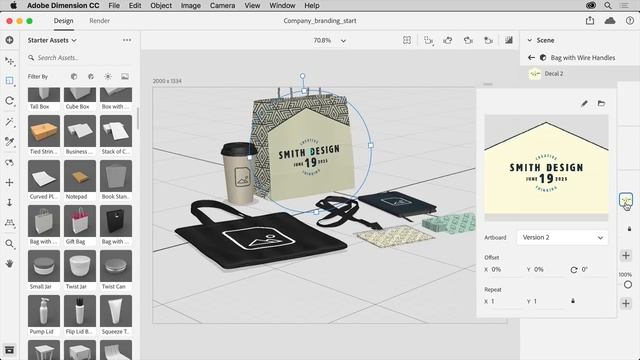
Task: Click the plus button below 100% slider
Action: tap(626, 303)
